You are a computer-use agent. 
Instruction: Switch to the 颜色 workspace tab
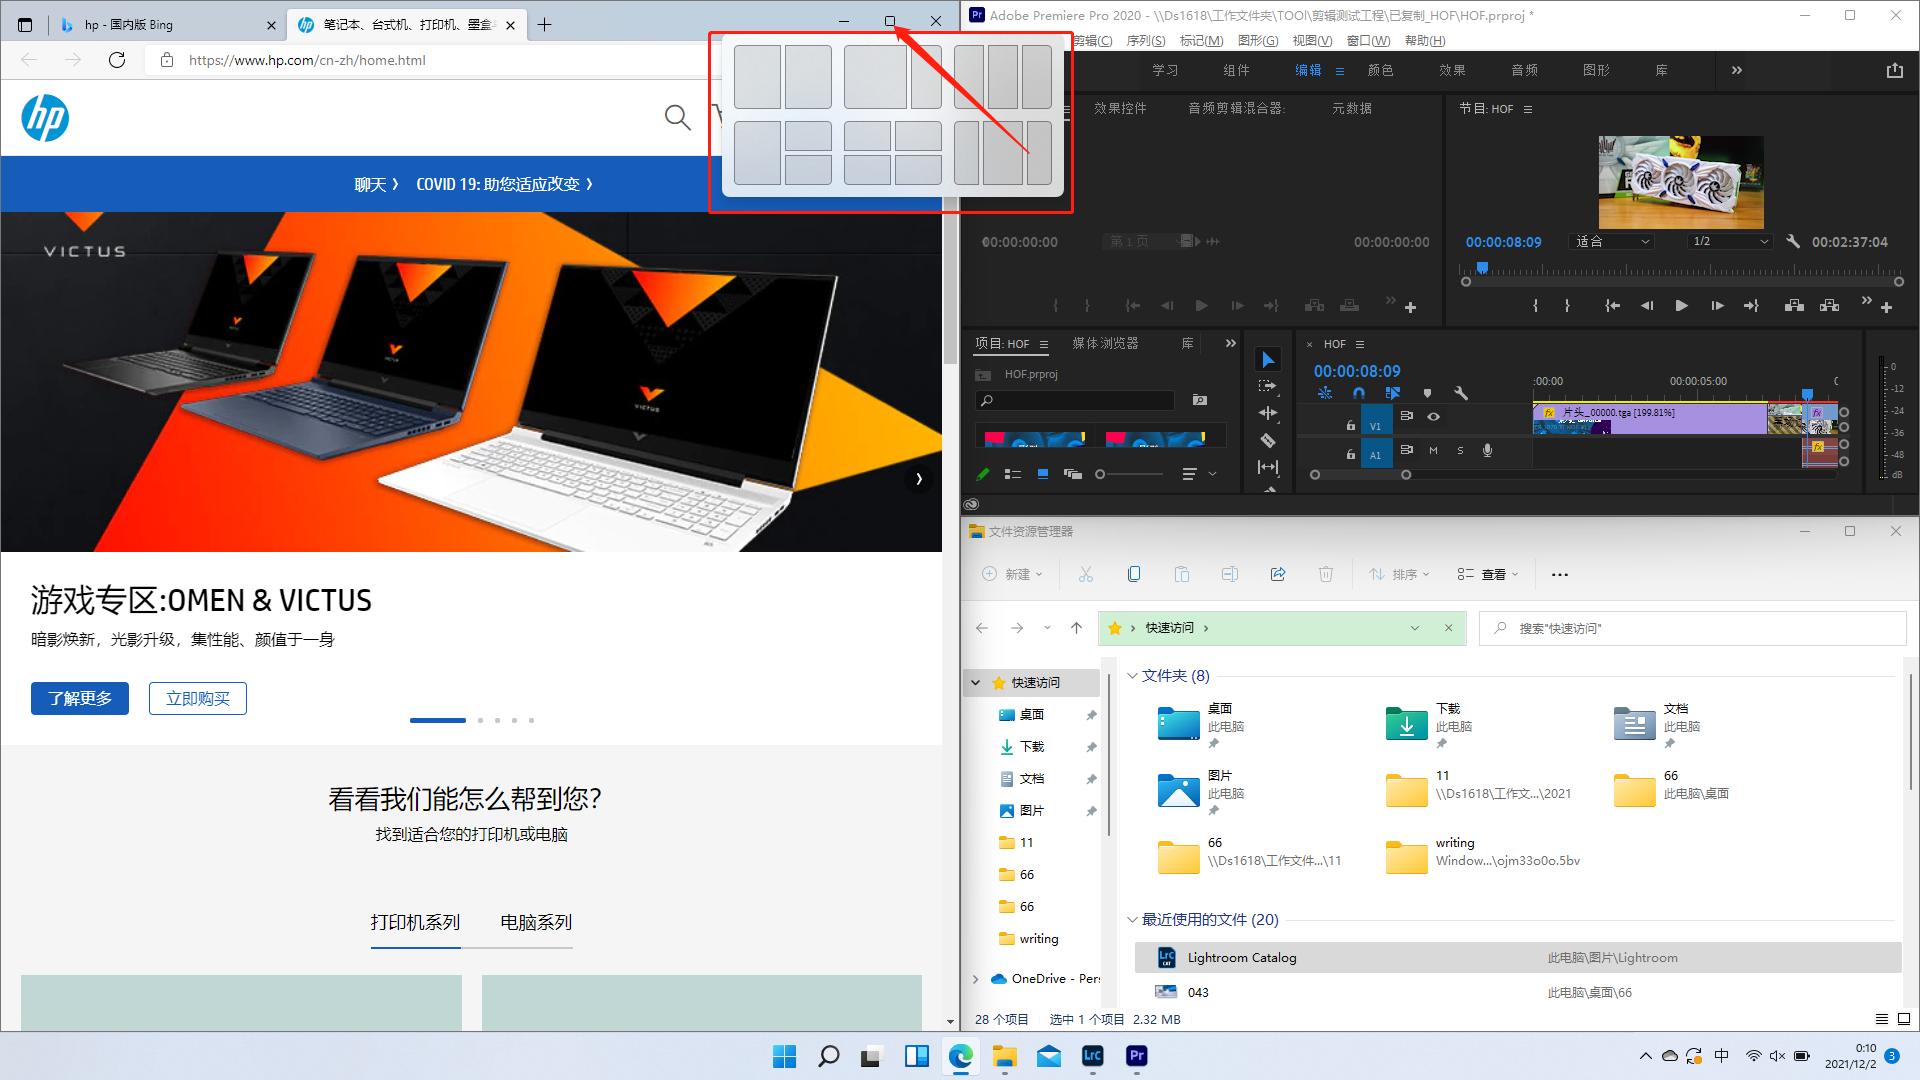click(1380, 70)
